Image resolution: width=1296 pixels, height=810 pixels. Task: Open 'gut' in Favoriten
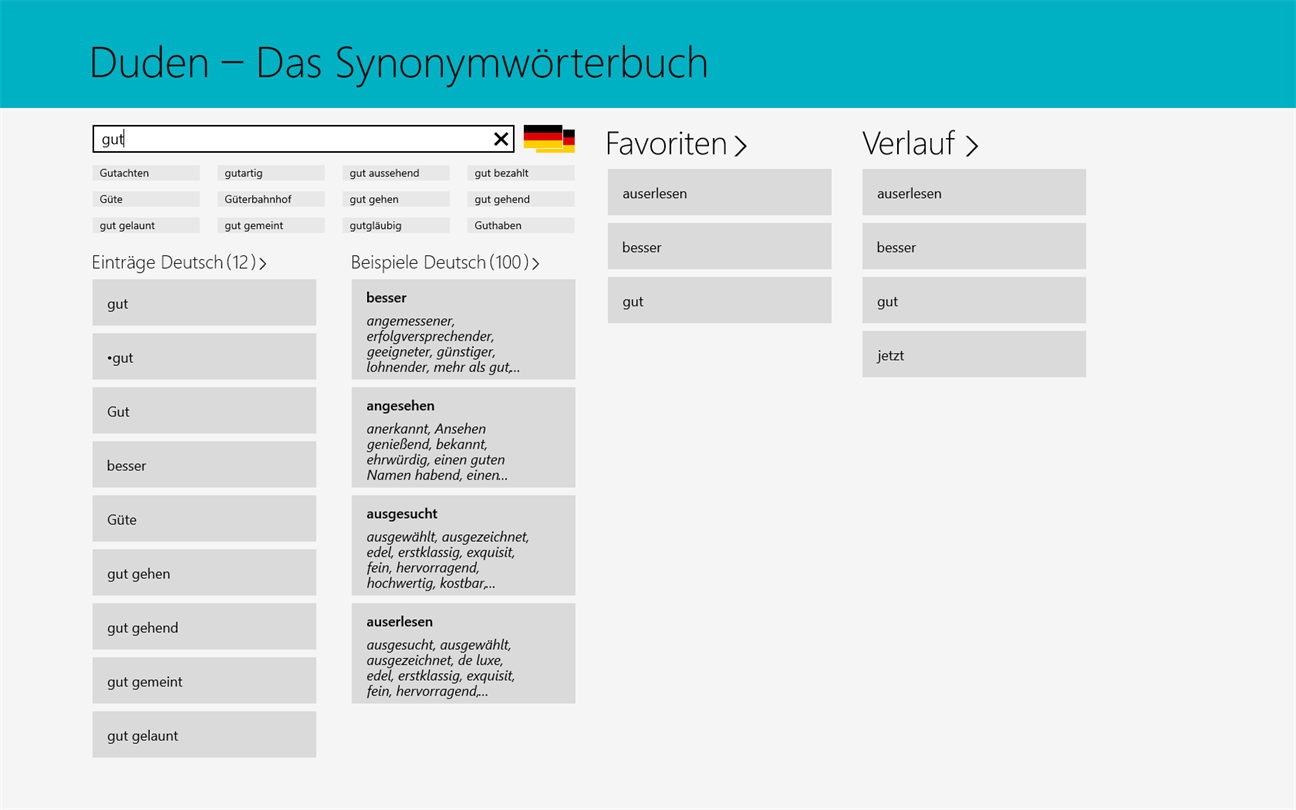[719, 300]
